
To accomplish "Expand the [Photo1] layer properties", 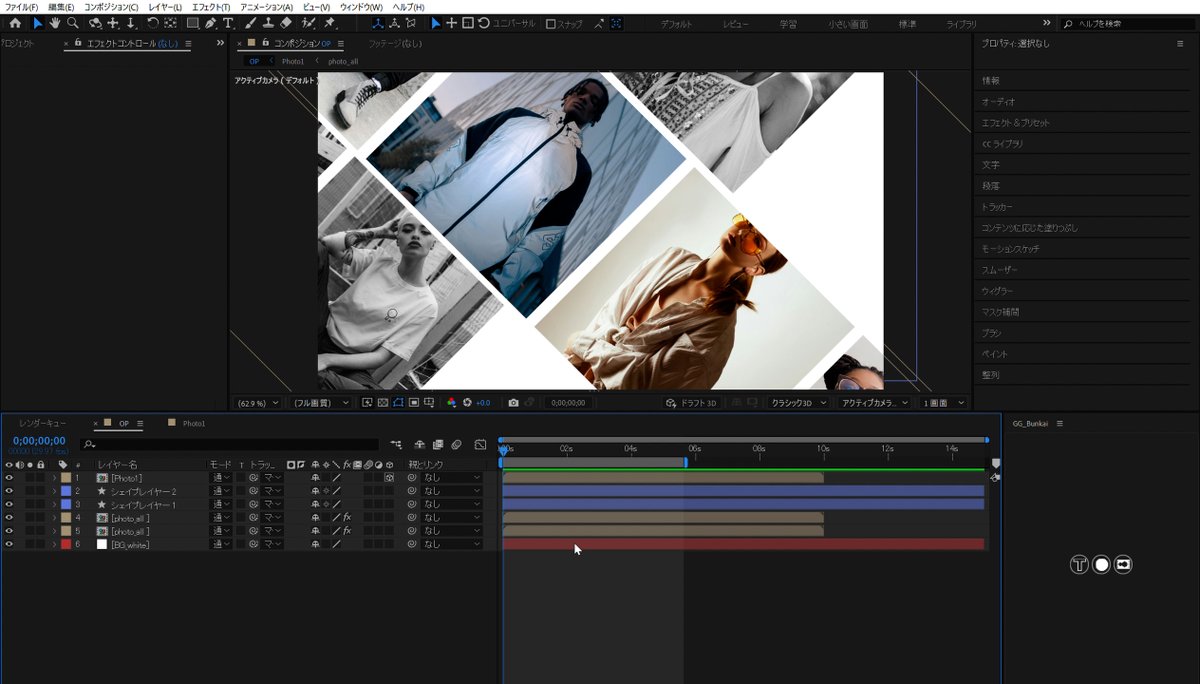I will (54, 478).
